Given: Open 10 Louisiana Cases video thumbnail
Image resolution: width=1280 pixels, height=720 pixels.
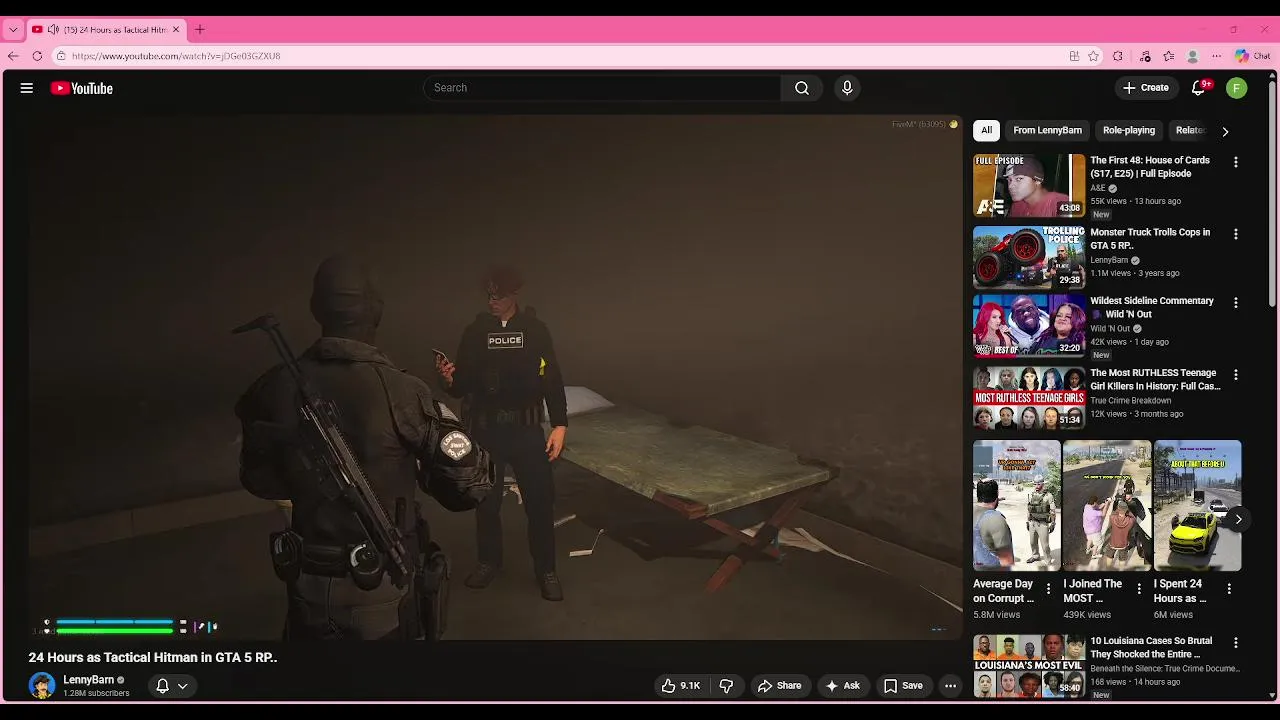Looking at the screenshot, I should click(x=1029, y=666).
